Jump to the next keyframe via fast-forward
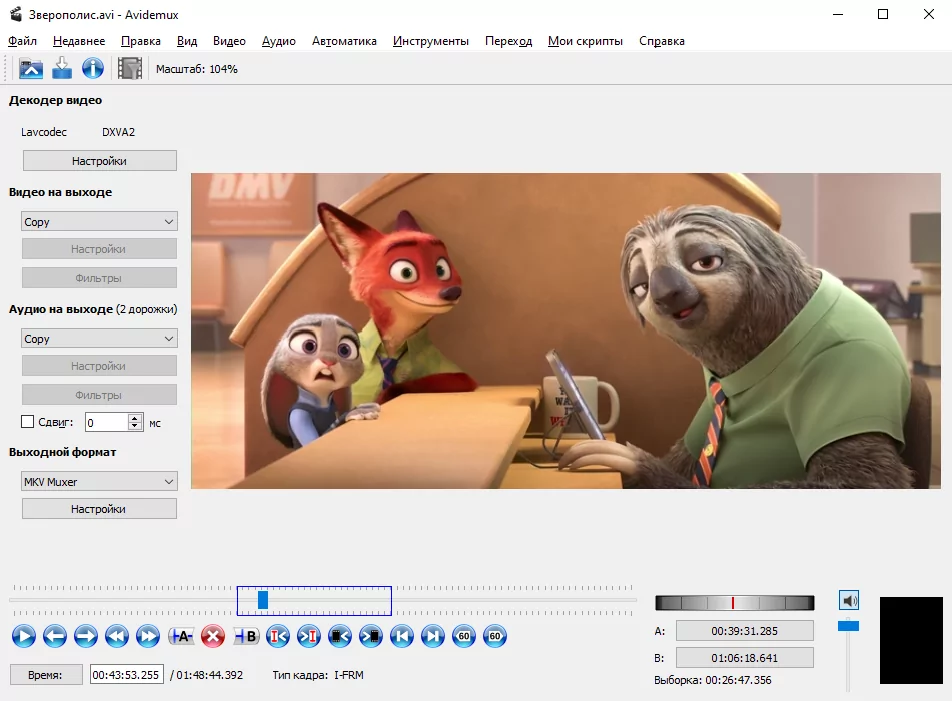952x701 pixels. [x=148, y=636]
